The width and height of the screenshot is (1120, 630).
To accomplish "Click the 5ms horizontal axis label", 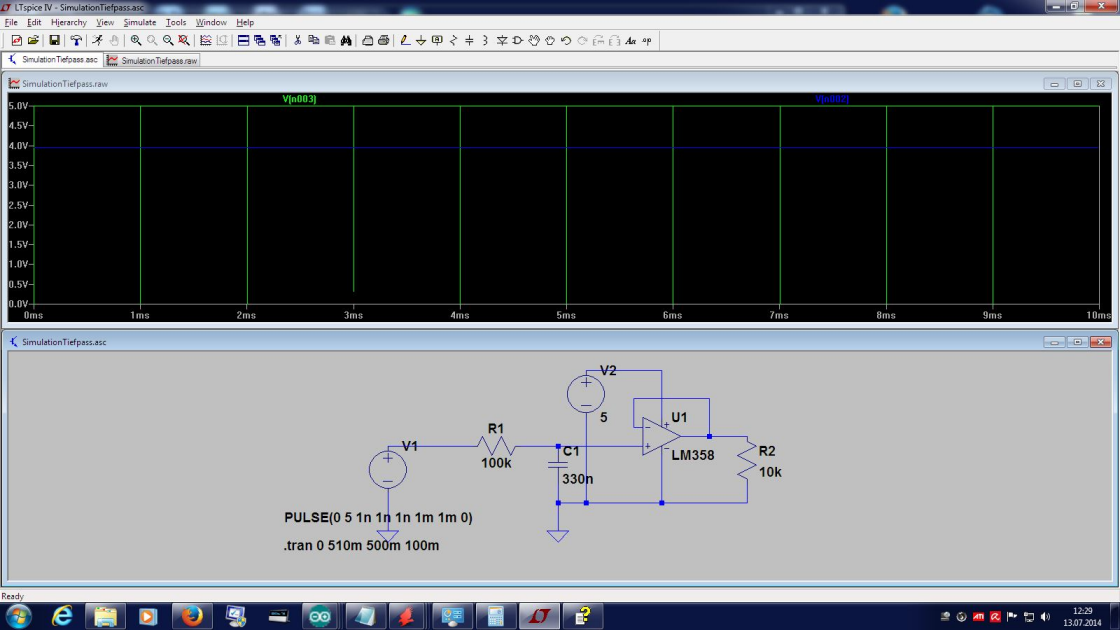I will [566, 315].
